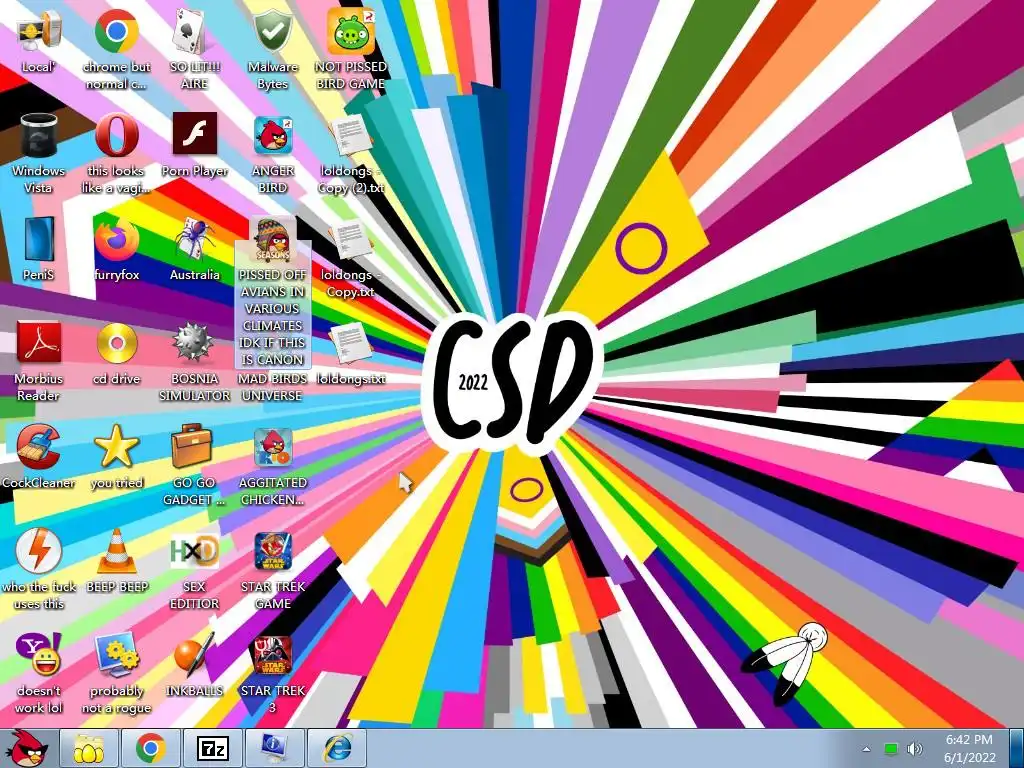Open the "Morbius Reader" Adobe icon
The width and height of the screenshot is (1024, 768).
(x=38, y=344)
